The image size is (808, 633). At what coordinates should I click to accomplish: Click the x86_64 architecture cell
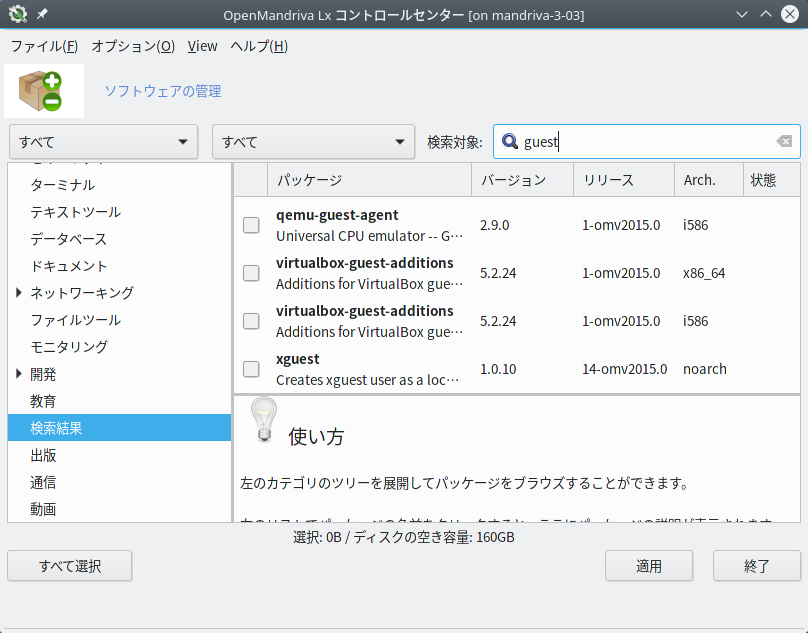pyautogui.click(x=704, y=273)
